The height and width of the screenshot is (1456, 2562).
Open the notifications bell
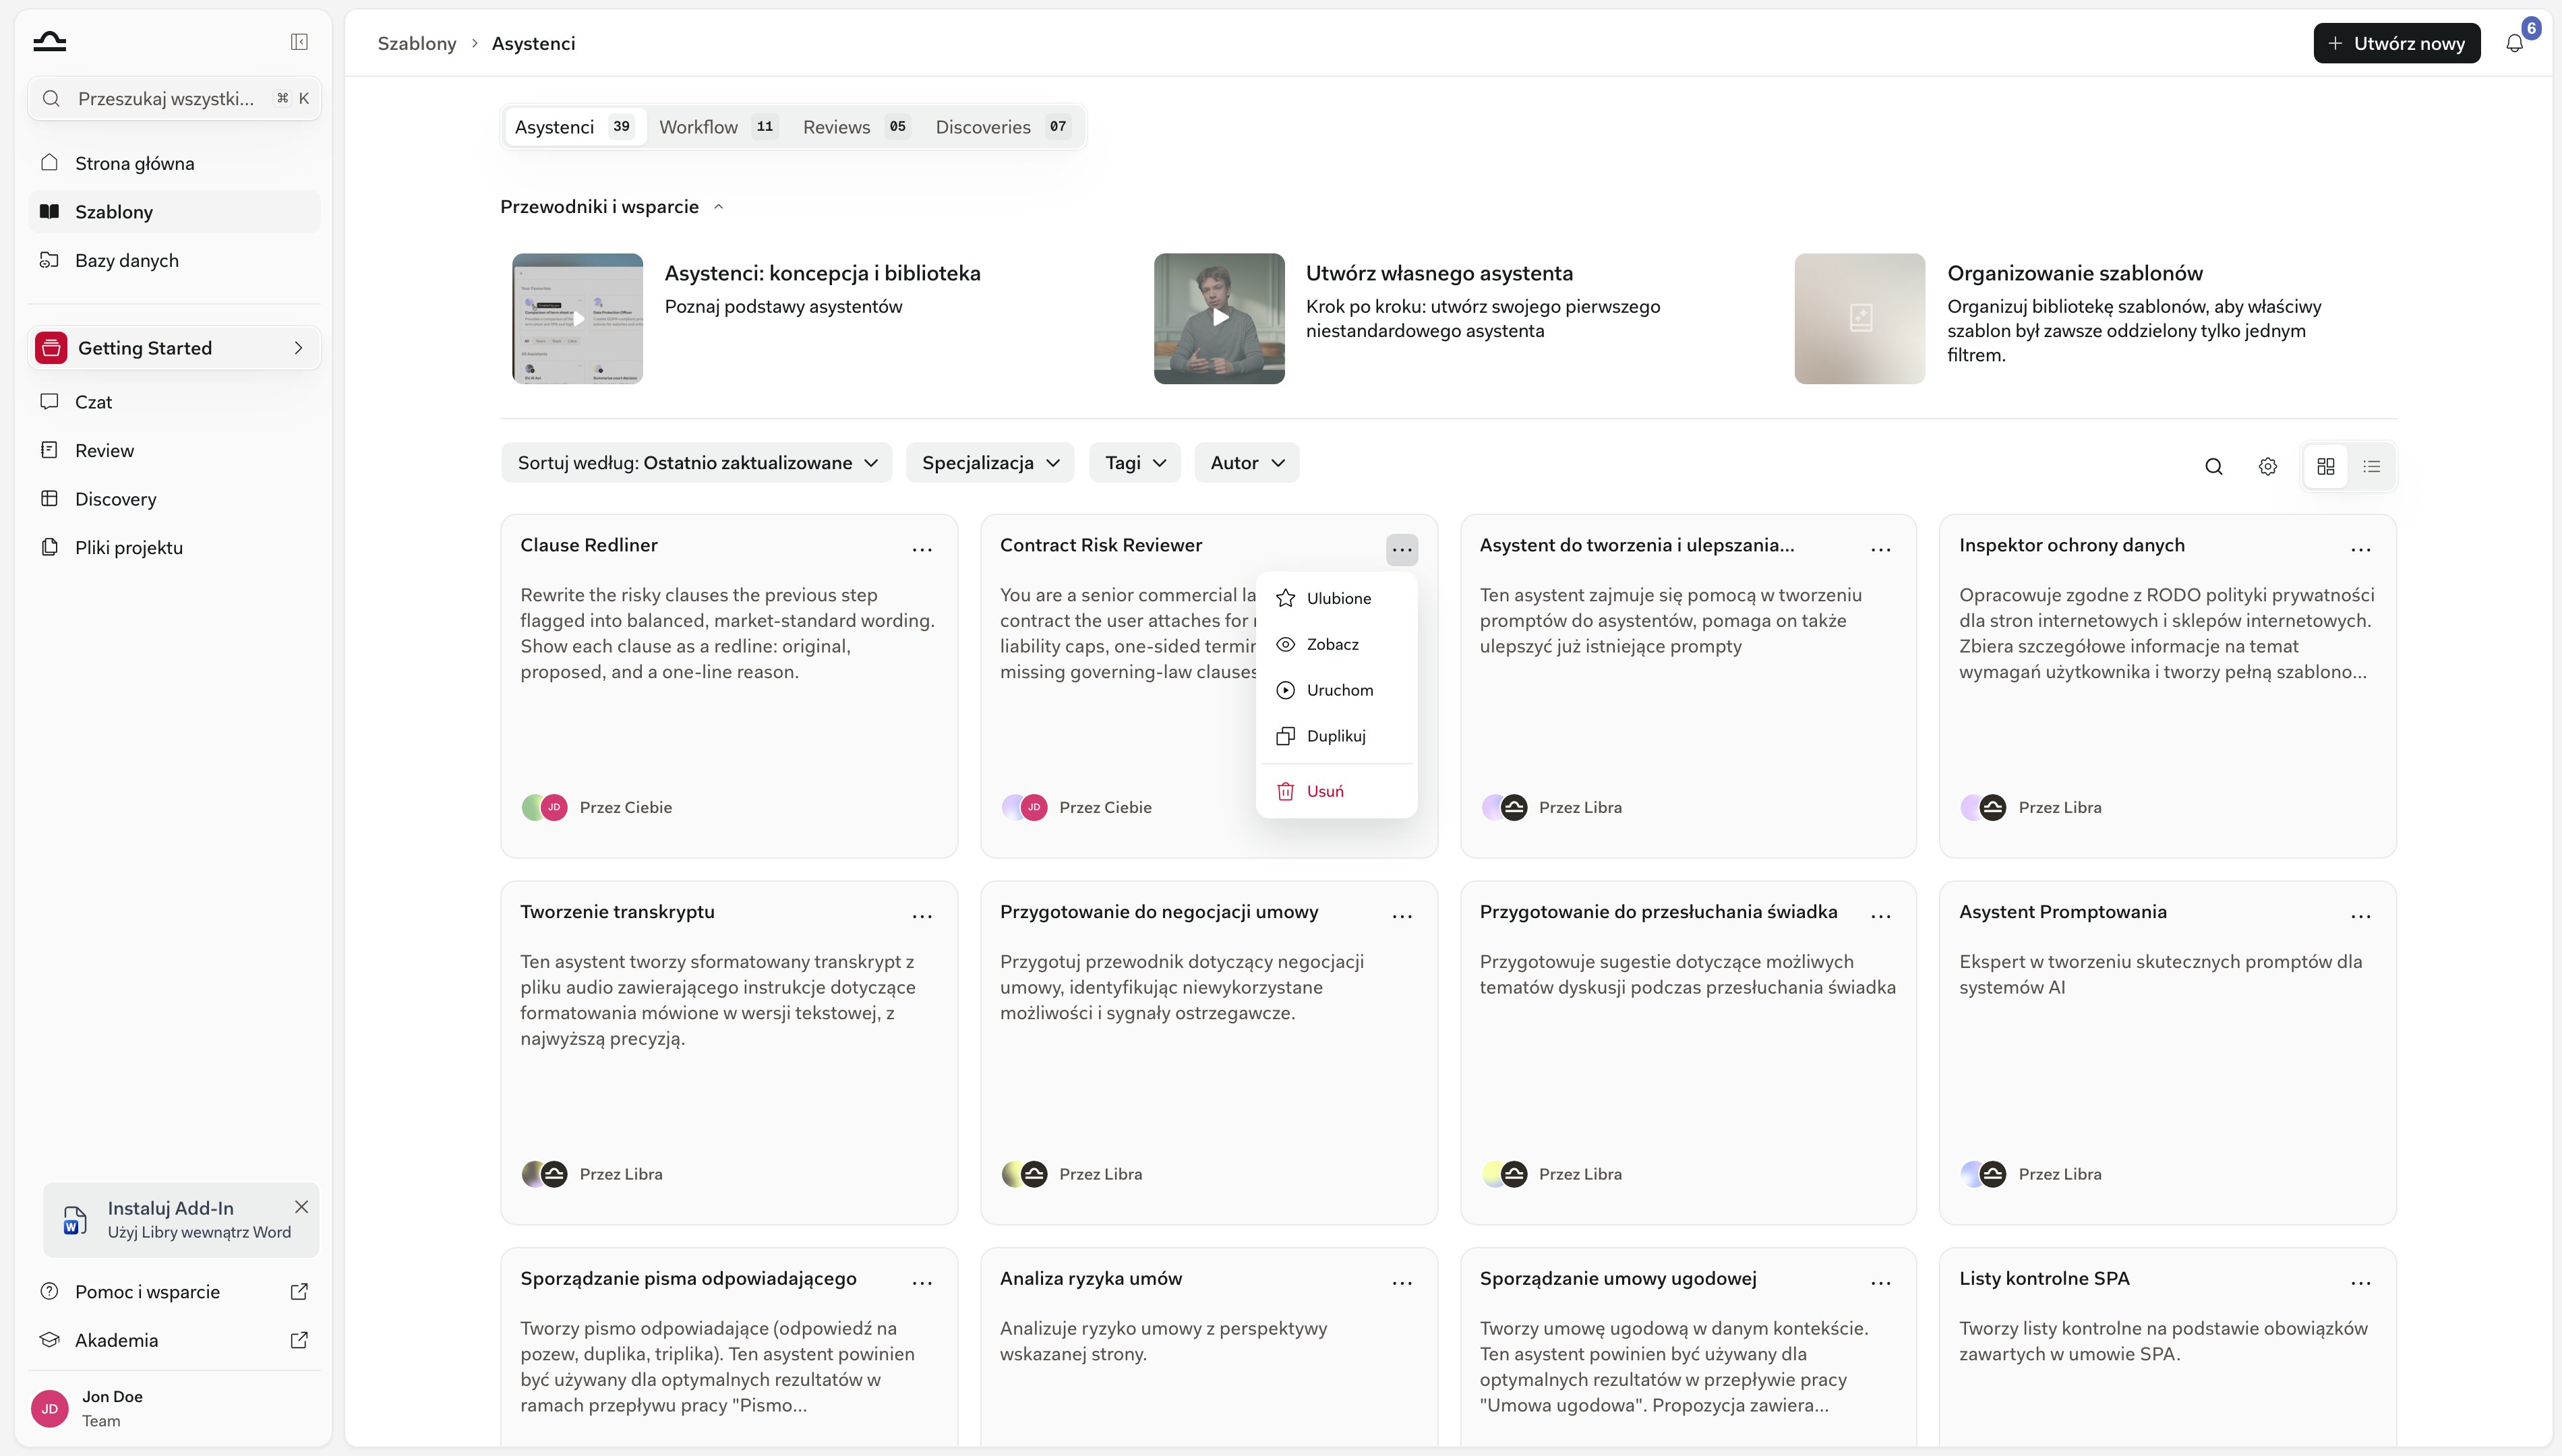(2514, 43)
